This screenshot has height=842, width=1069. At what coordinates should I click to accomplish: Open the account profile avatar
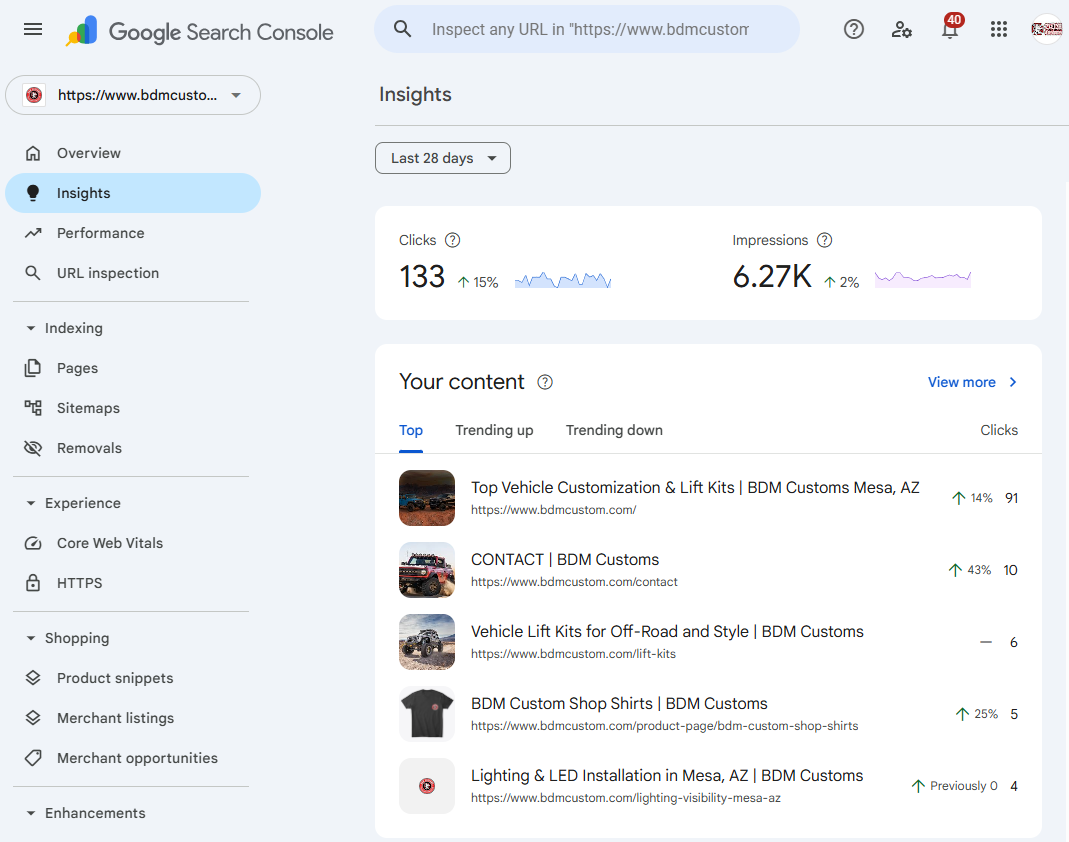1047,29
